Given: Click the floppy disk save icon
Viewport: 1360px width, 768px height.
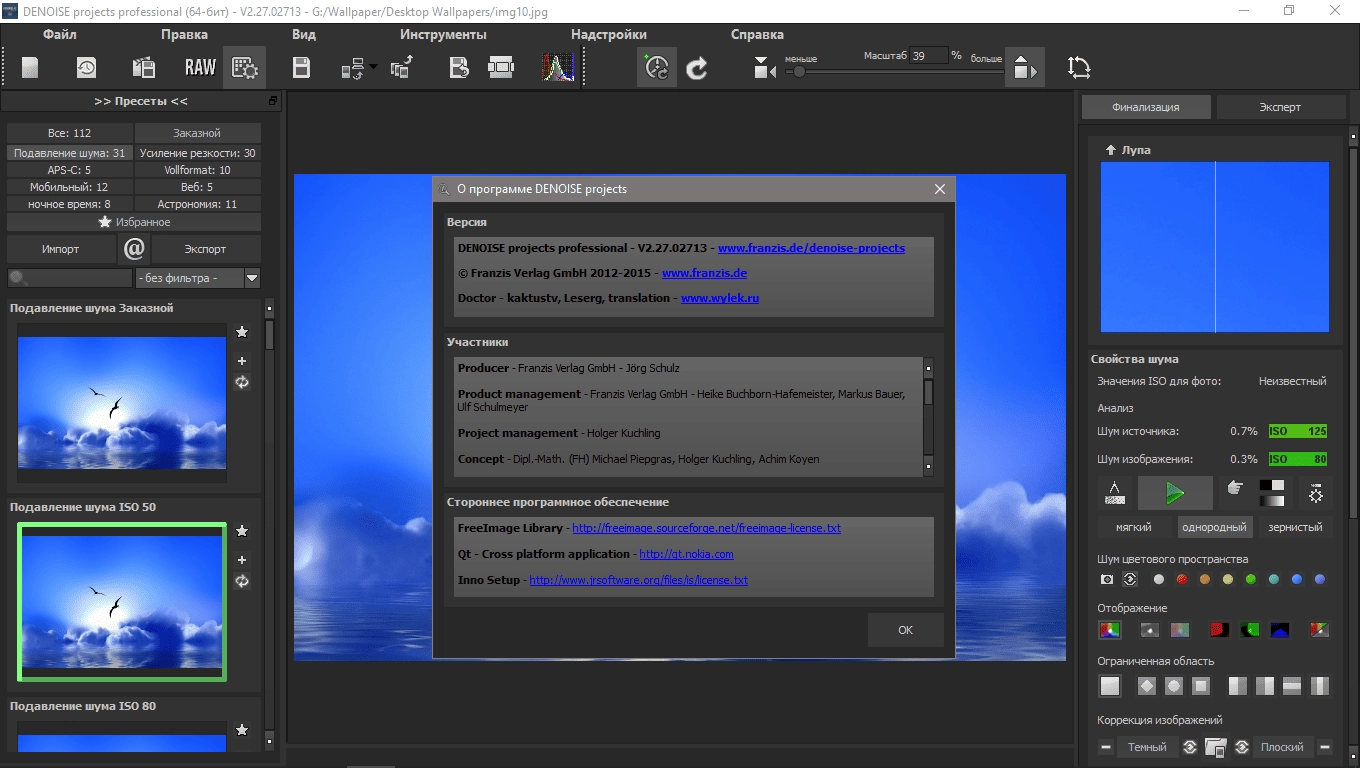Looking at the screenshot, I should [301, 67].
